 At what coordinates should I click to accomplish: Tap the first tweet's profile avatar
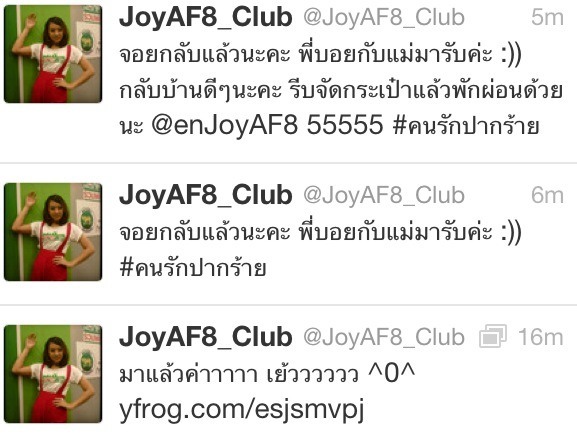[53, 54]
